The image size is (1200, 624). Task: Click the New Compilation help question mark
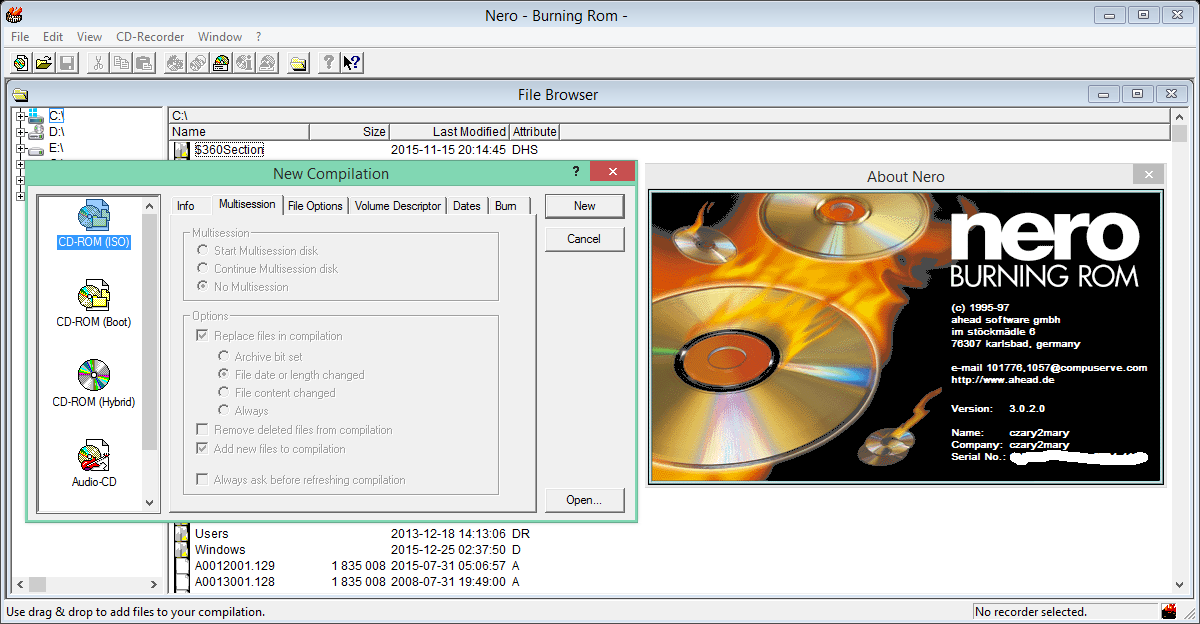click(x=576, y=172)
